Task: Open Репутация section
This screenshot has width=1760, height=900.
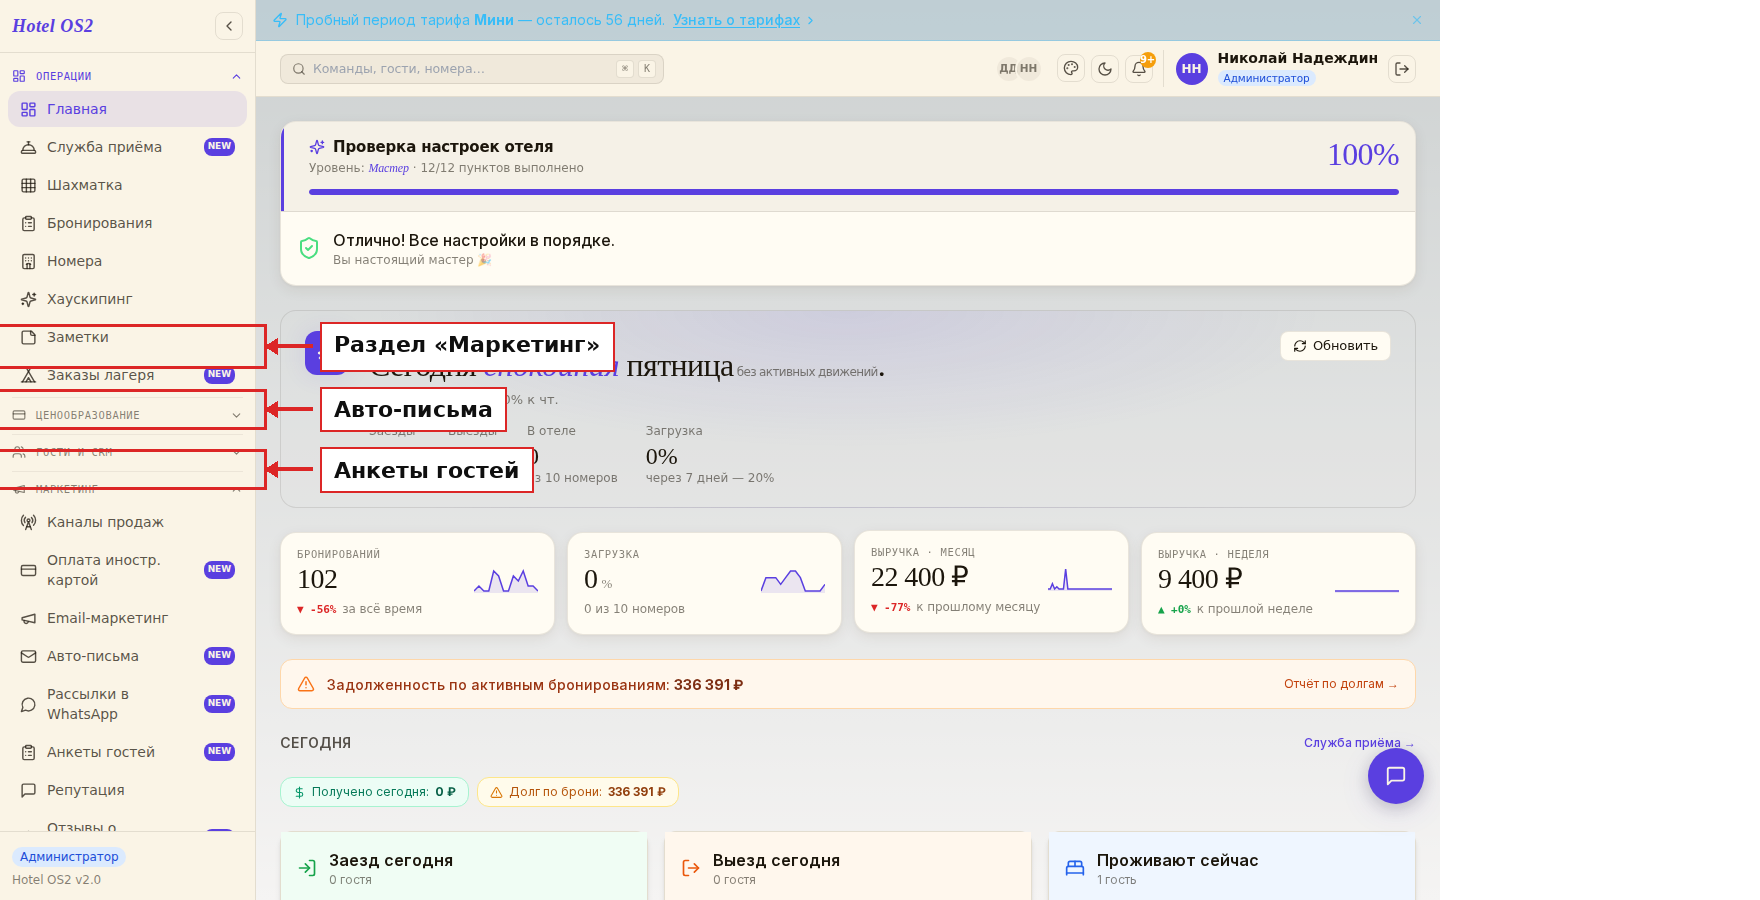Action: [x=127, y=790]
